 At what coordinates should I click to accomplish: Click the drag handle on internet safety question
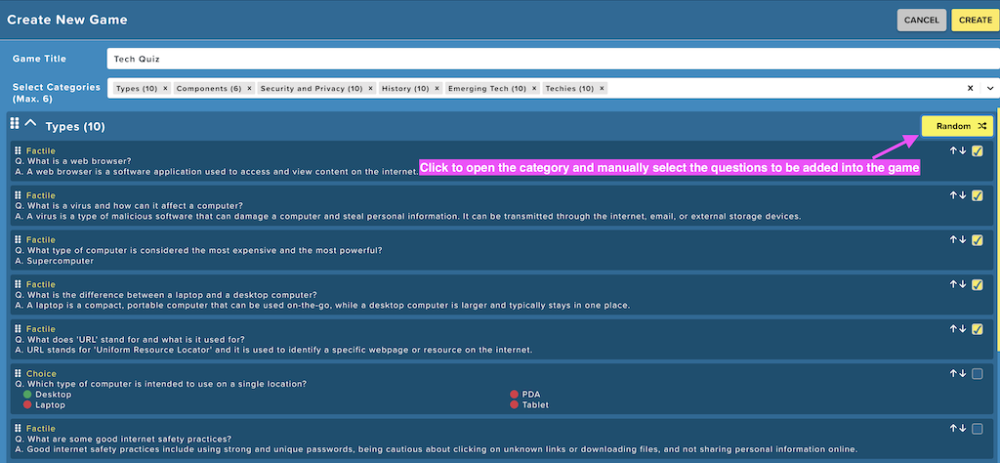coord(18,429)
